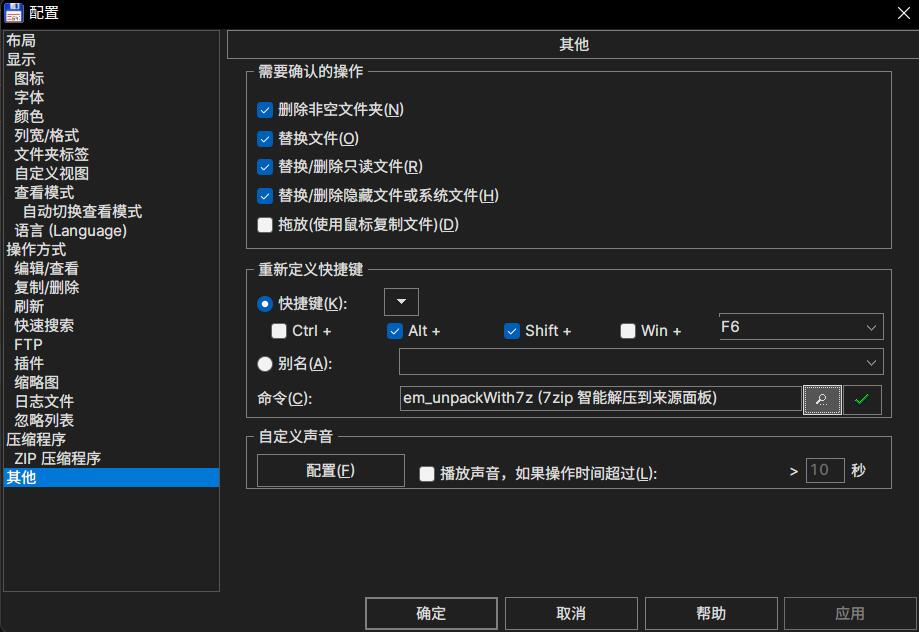919x632 pixels.
Task: Enable 拖放(使用鼠标复制文件) checkbox
Action: 265,225
